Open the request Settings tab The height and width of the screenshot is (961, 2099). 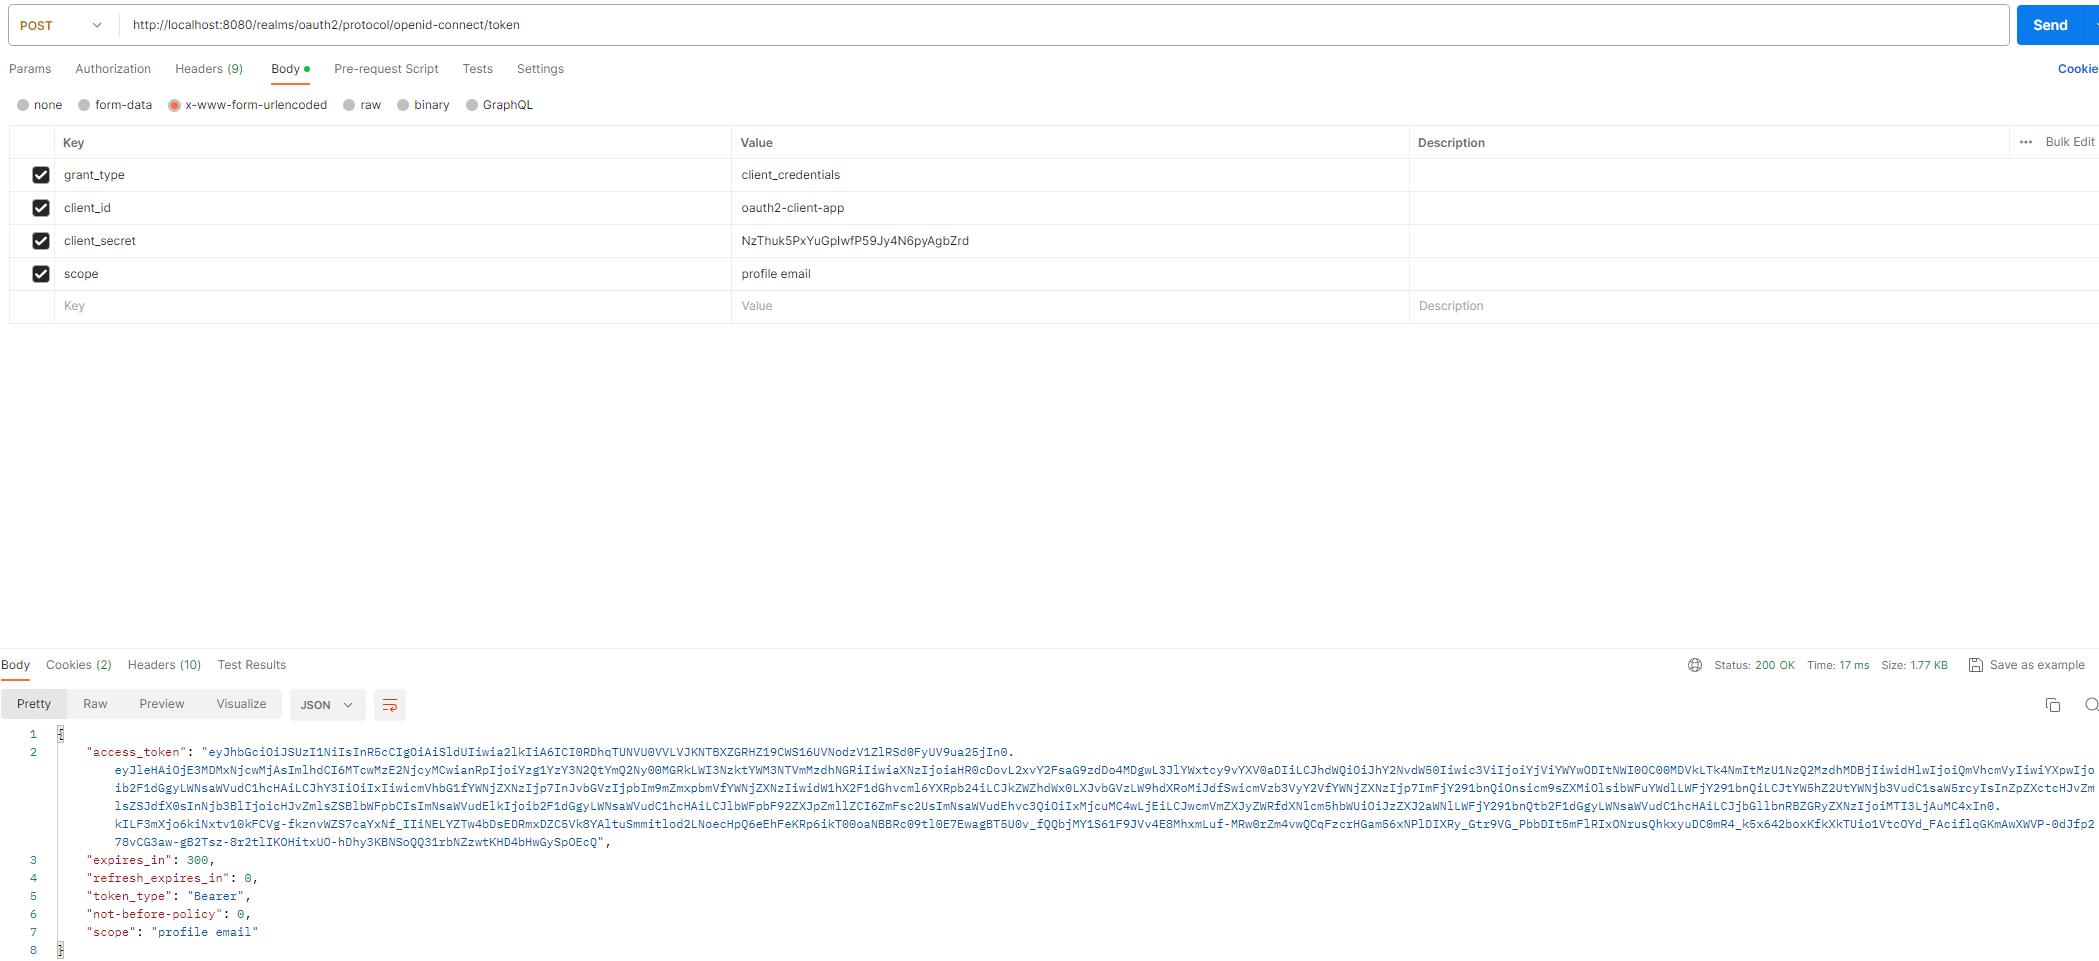(540, 69)
